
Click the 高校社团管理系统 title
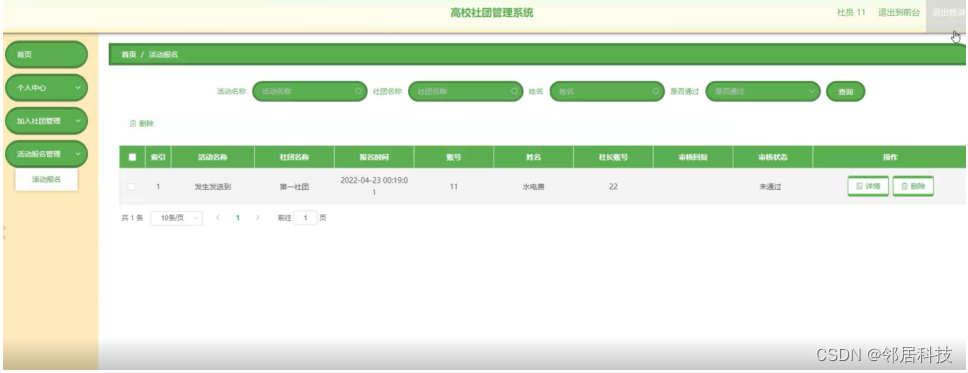[492, 12]
